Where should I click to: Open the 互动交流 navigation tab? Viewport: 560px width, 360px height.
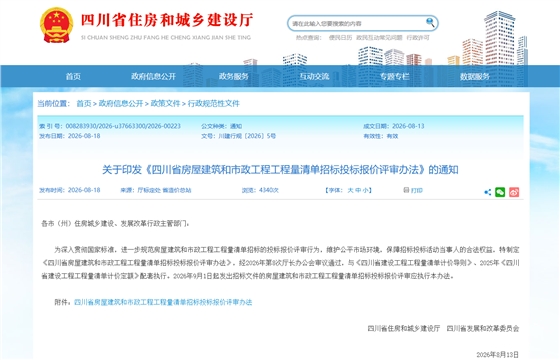314,76
